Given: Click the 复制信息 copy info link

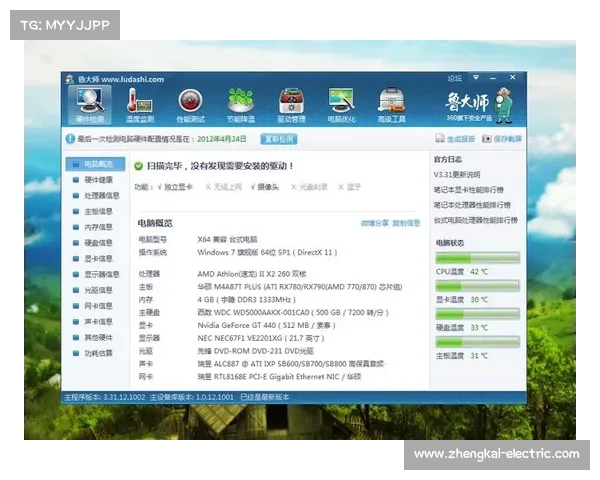Looking at the screenshot, I should [x=406, y=223].
